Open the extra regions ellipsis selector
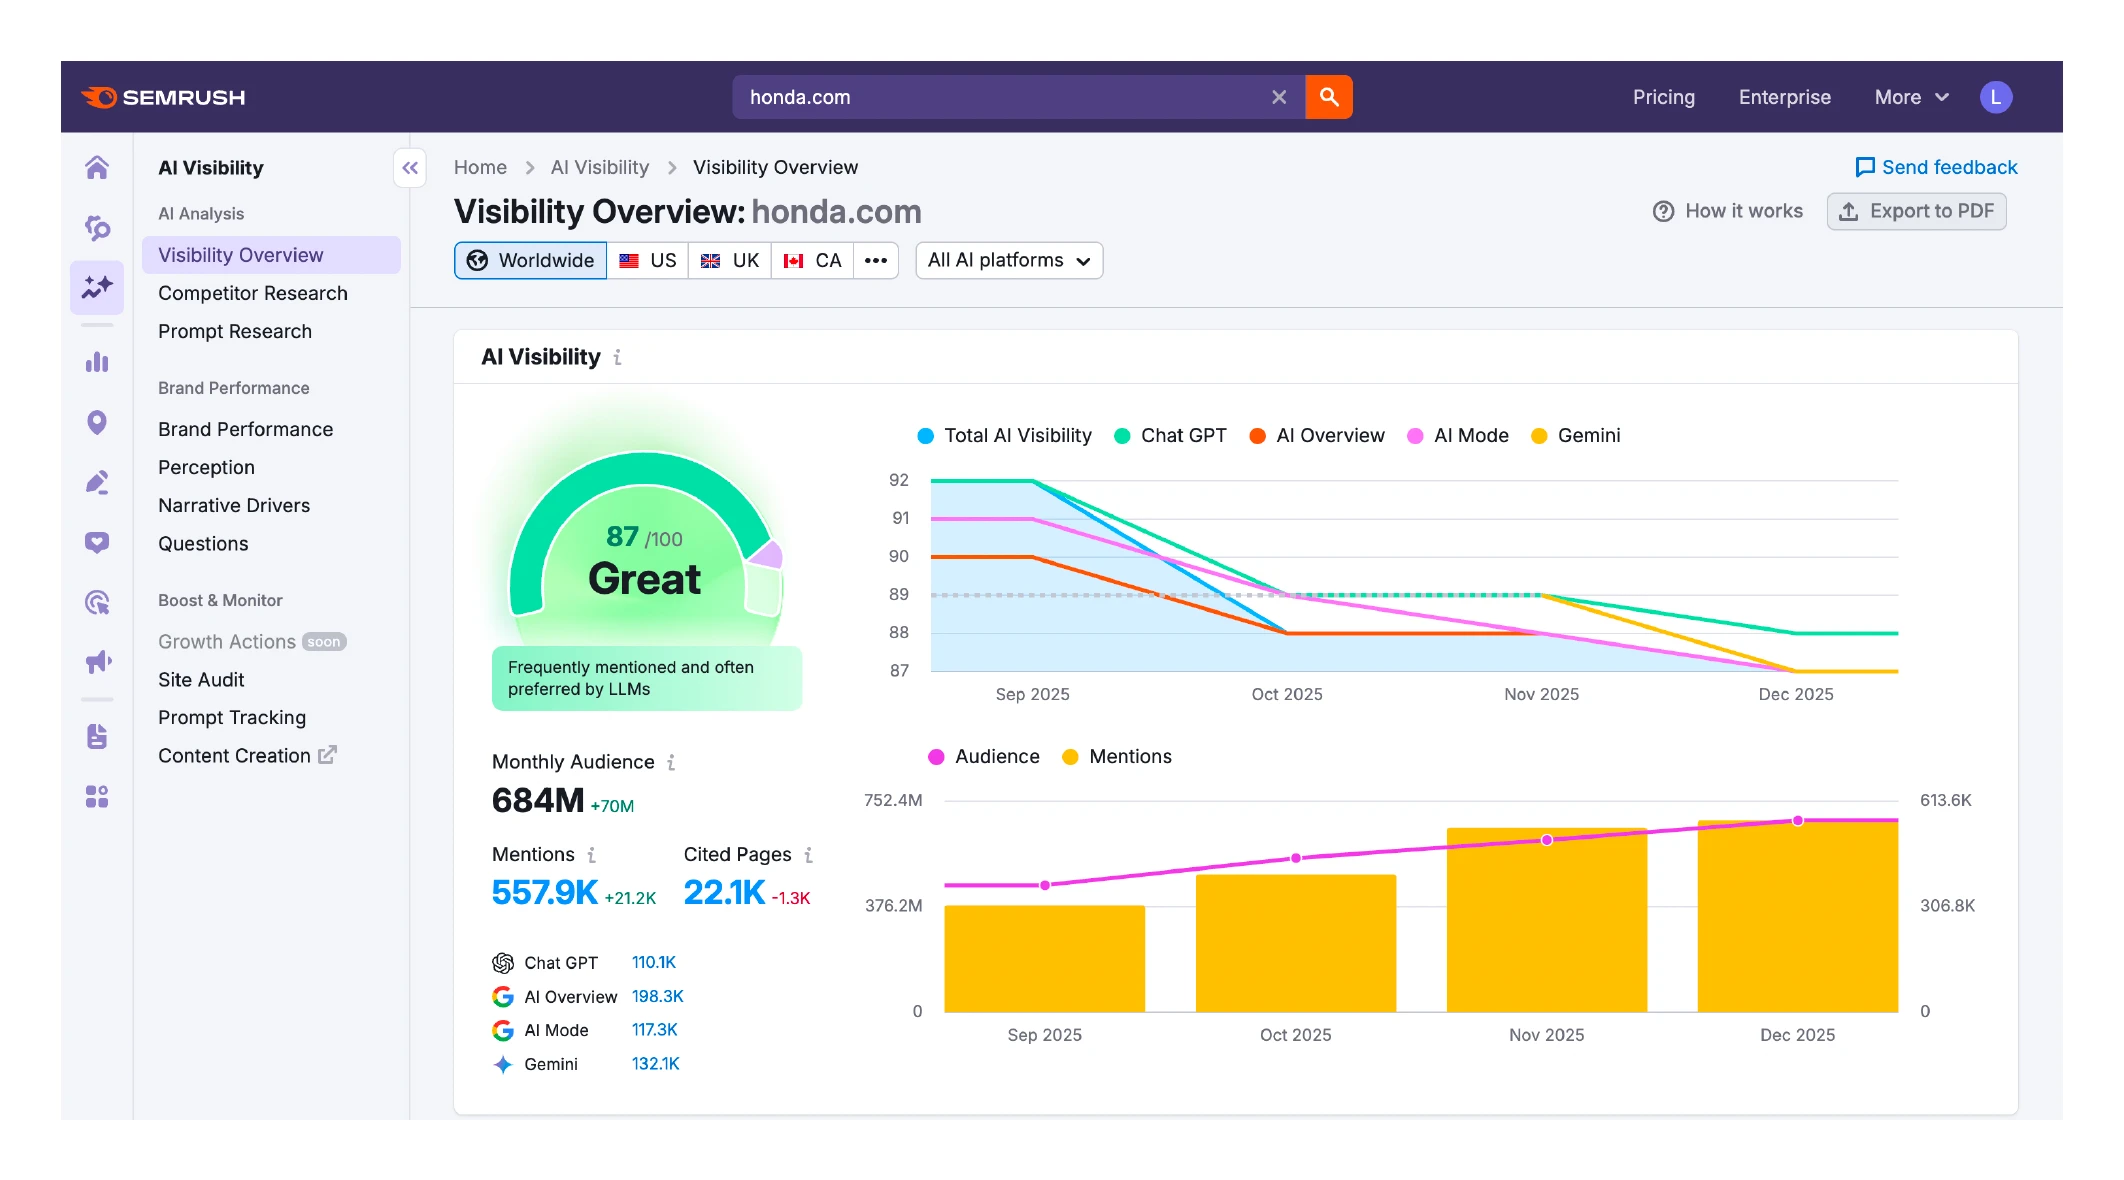2124x1180 pixels. [x=876, y=260]
